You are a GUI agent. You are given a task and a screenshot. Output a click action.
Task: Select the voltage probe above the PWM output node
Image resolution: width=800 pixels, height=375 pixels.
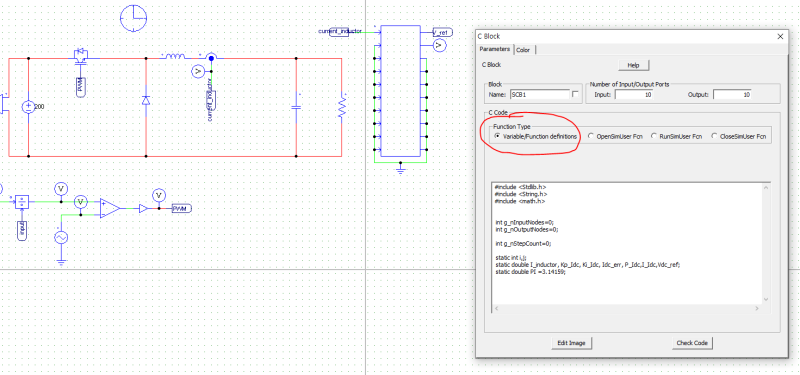[159, 195]
